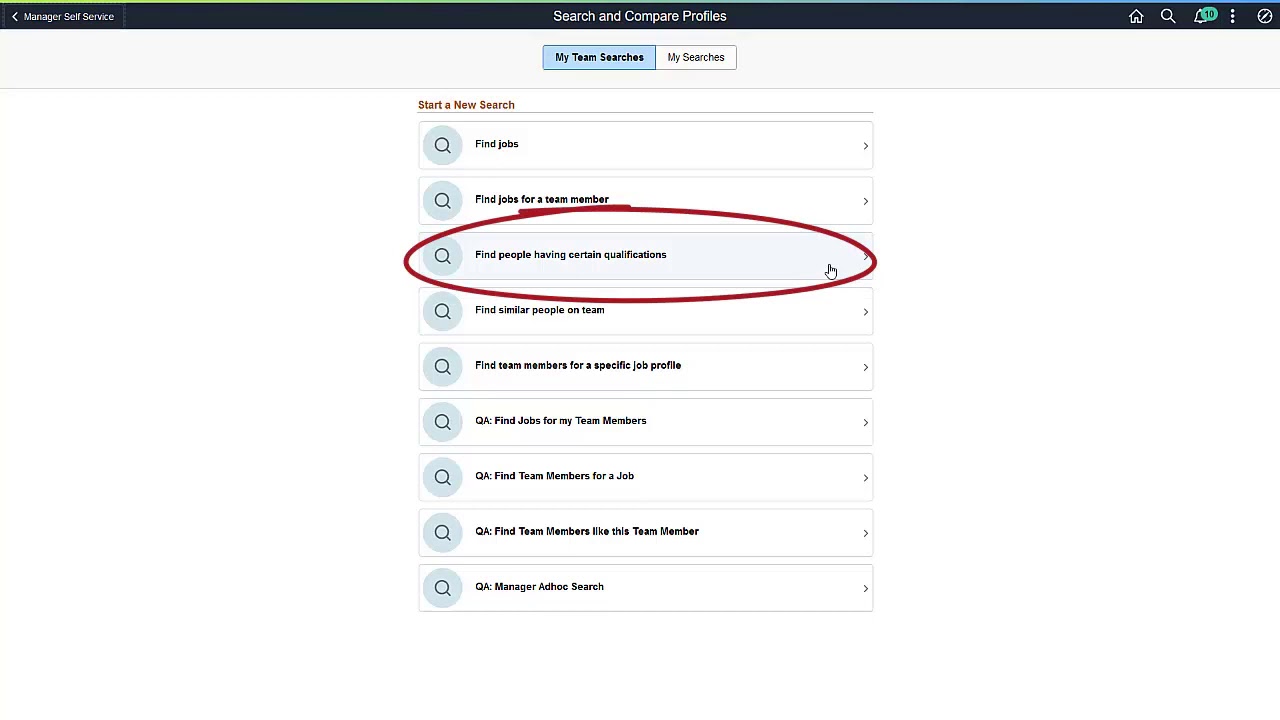Select 'Find team members for a specific job profile'

(578, 365)
